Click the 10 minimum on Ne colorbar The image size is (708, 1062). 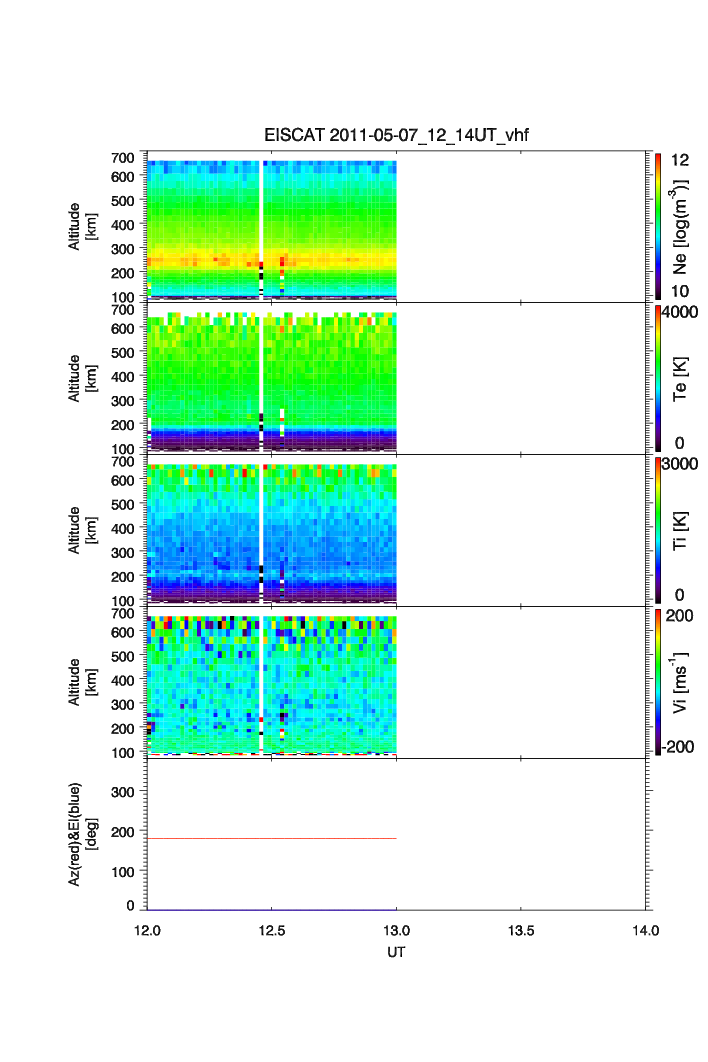tap(680, 291)
